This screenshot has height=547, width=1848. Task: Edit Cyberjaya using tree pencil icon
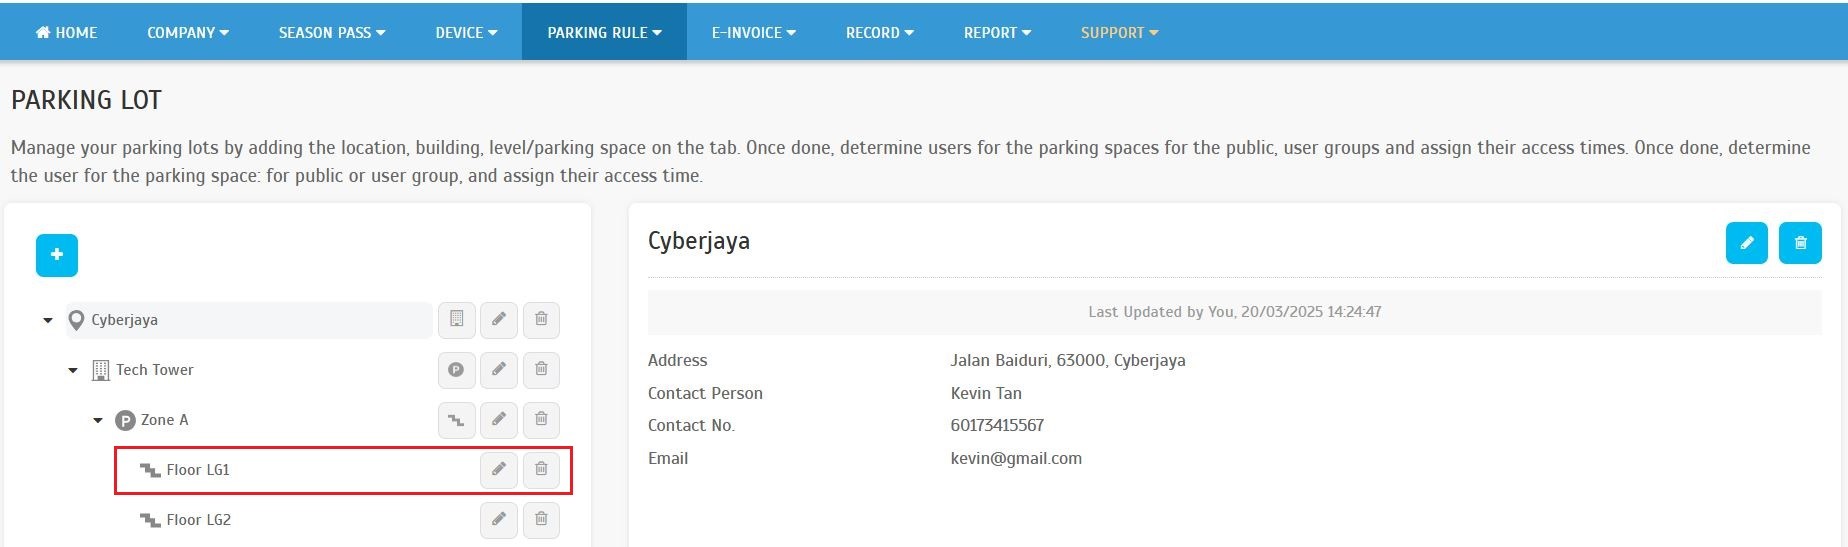(x=498, y=320)
